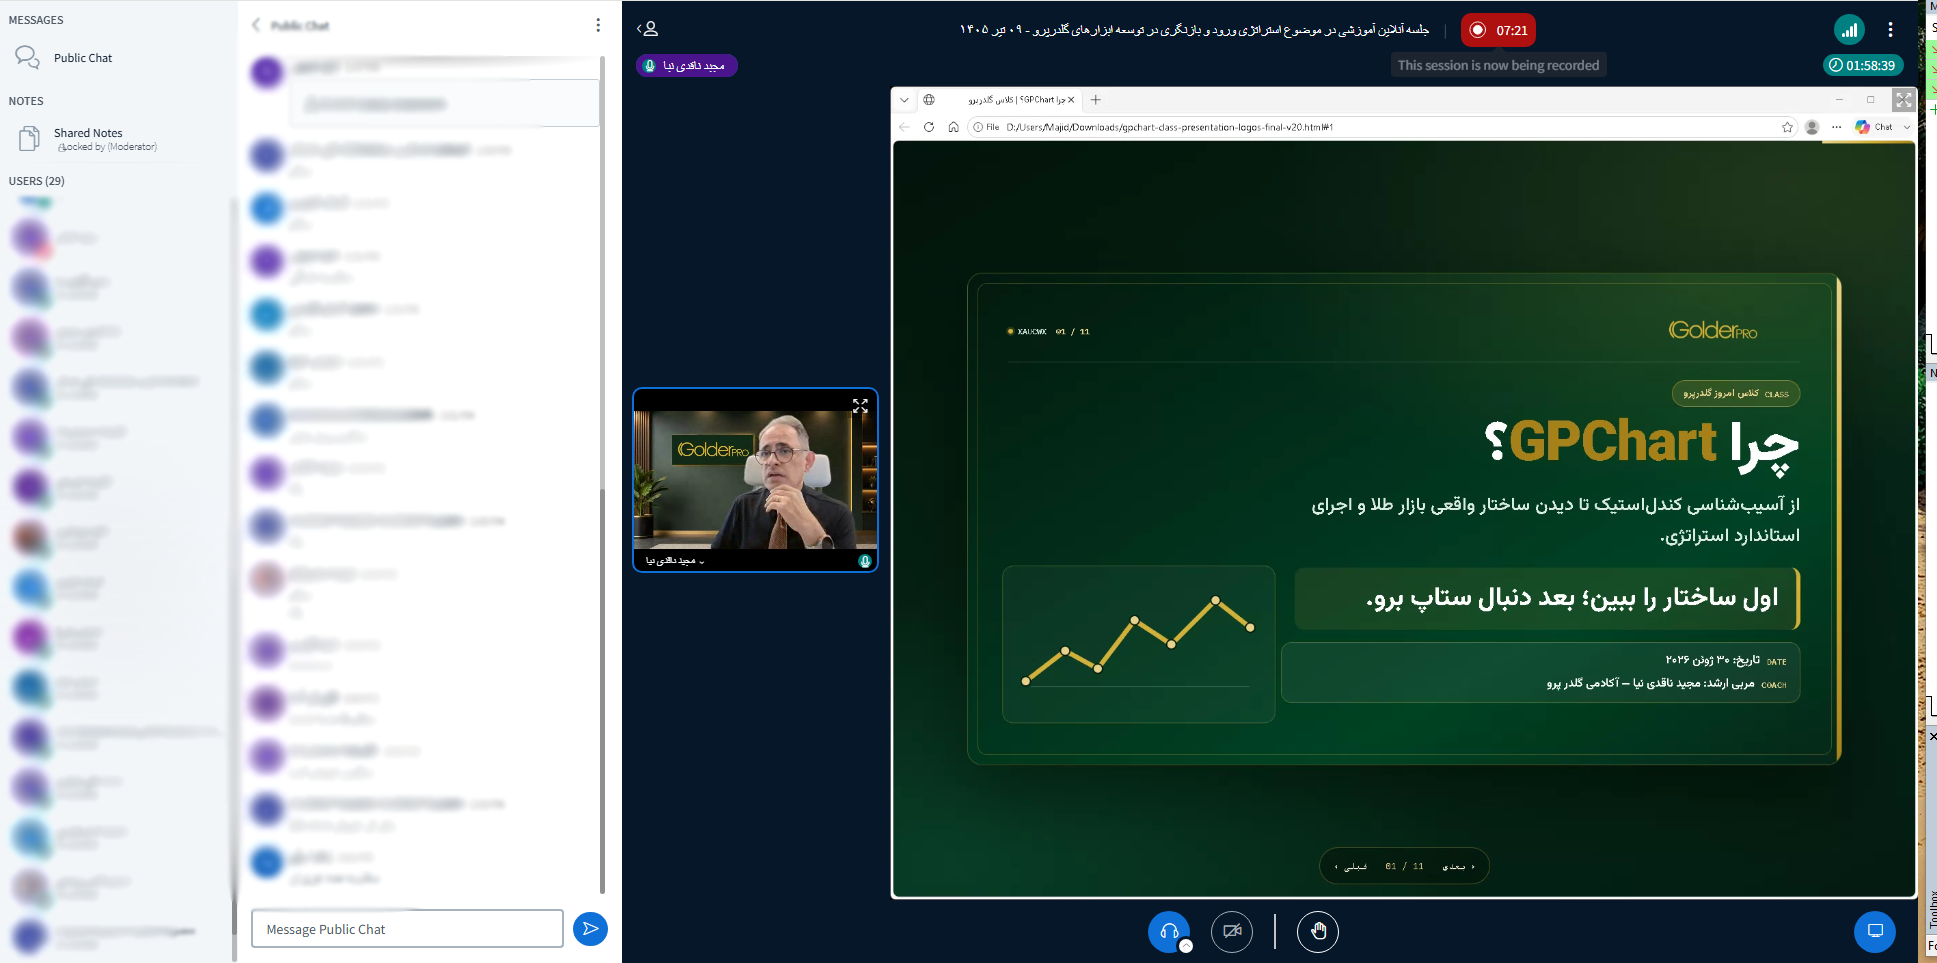Open the Shared Notes item
The width and height of the screenshot is (1937, 963).
(x=88, y=139)
